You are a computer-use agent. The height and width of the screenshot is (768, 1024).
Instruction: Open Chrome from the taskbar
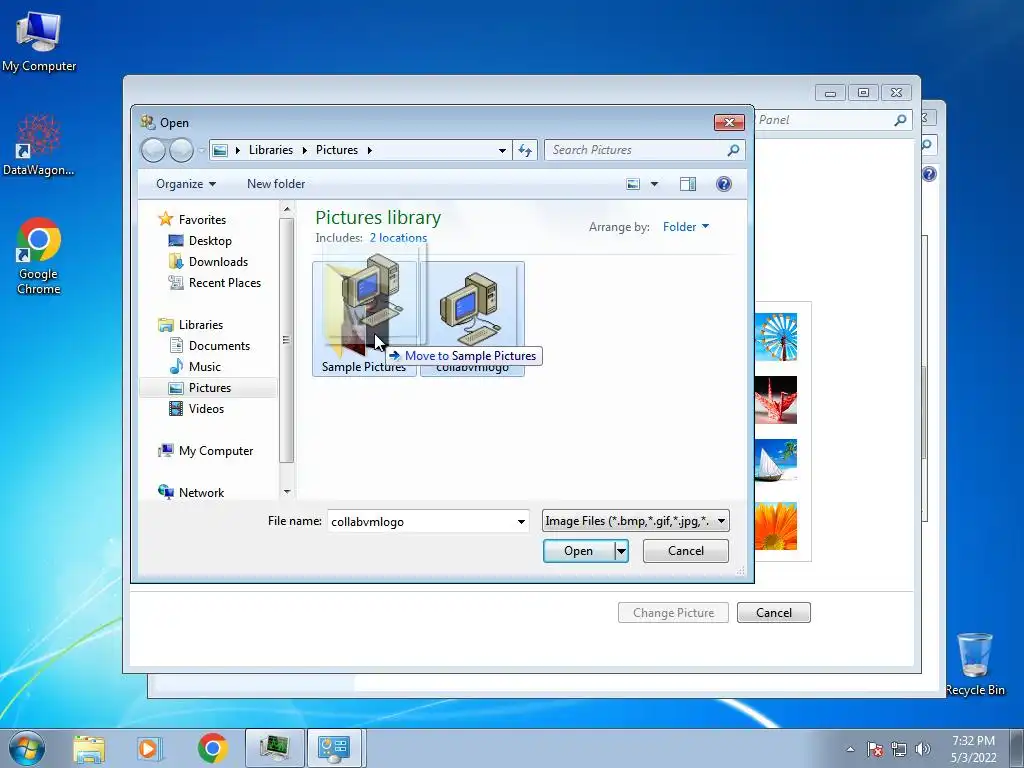[x=212, y=748]
